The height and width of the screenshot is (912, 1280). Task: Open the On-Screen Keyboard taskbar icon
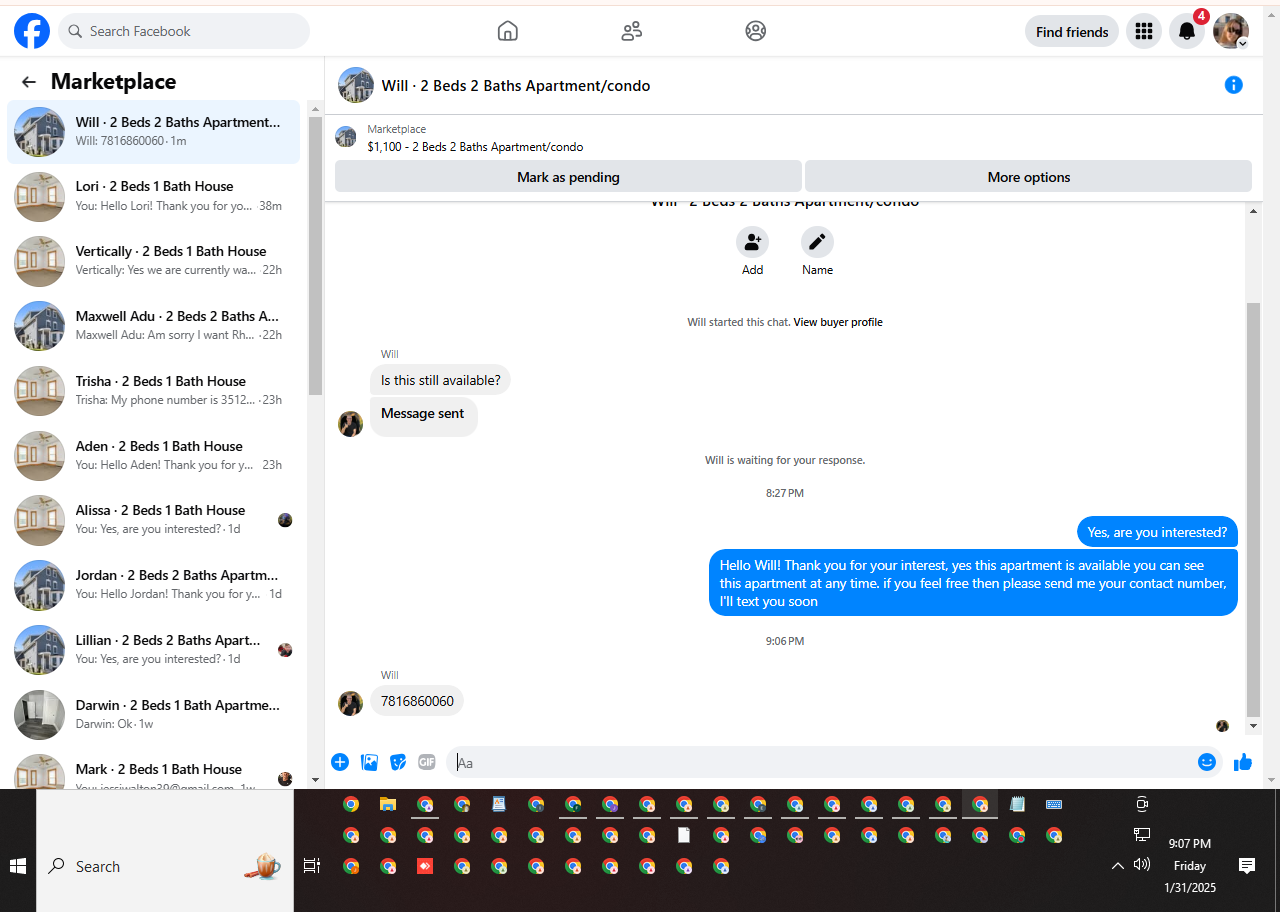[1054, 804]
